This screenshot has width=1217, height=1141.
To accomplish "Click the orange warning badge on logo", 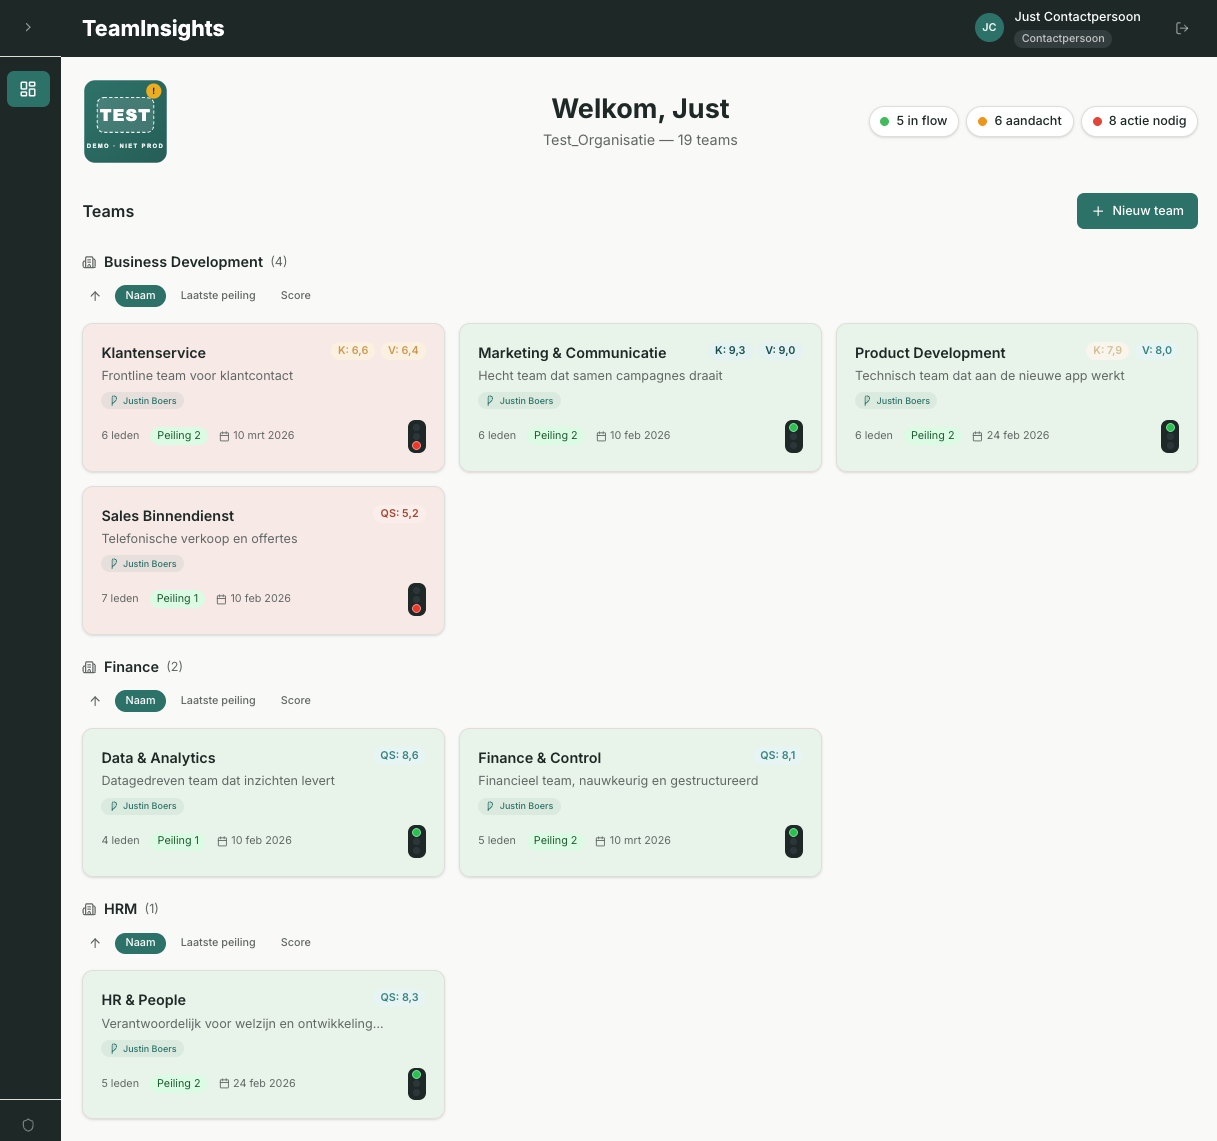I will [x=153, y=91].
